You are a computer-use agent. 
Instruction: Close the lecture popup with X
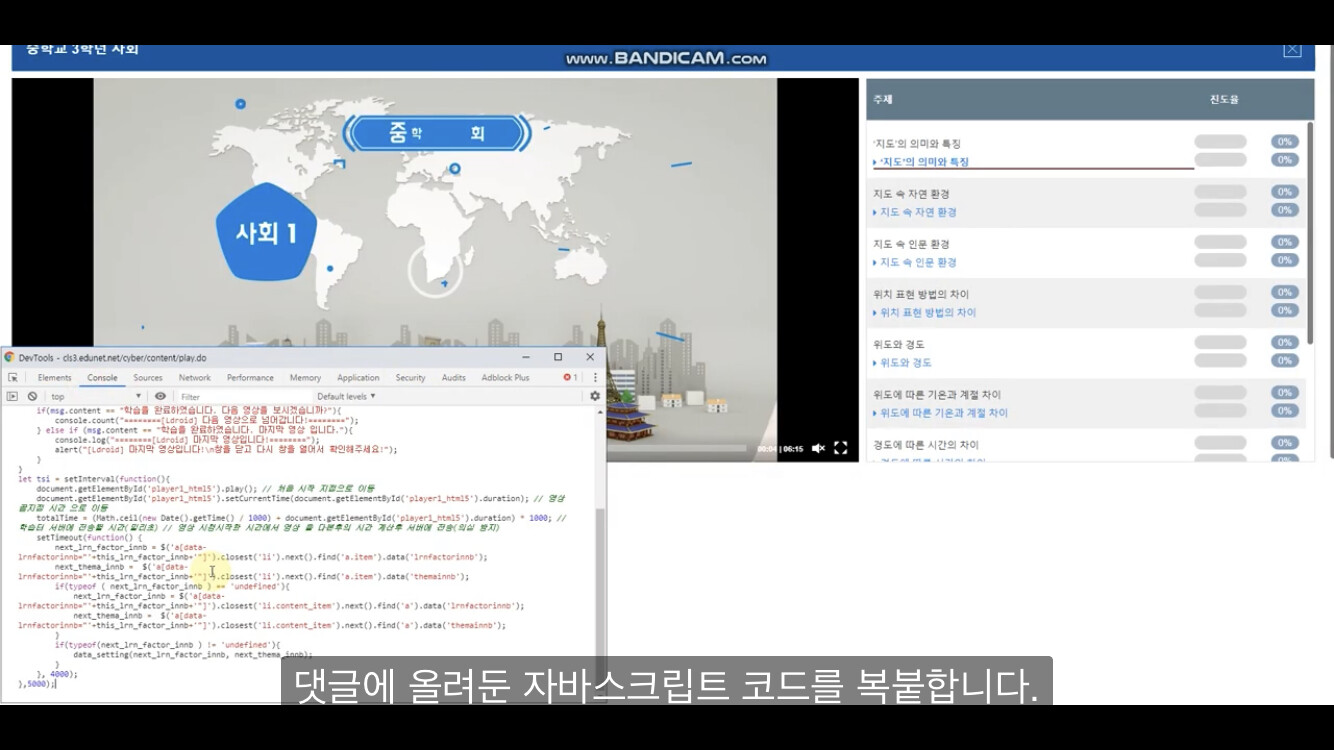(x=1292, y=50)
